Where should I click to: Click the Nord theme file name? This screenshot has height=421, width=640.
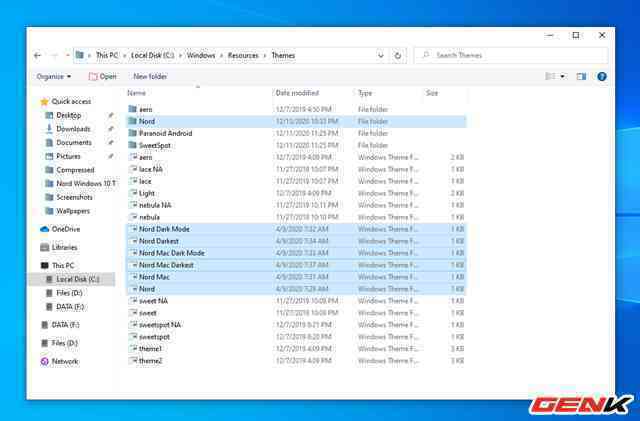(147, 289)
